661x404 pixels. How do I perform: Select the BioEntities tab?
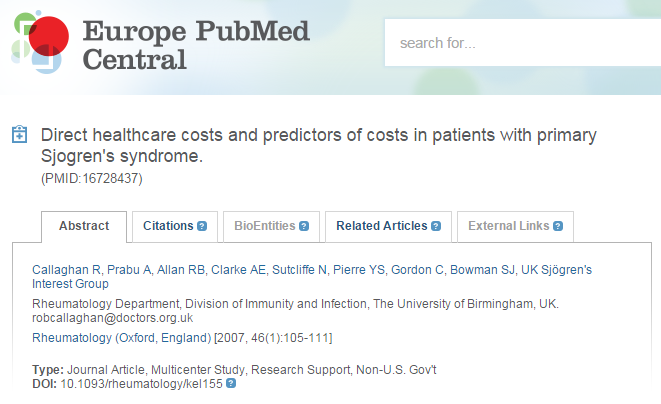click(x=265, y=226)
